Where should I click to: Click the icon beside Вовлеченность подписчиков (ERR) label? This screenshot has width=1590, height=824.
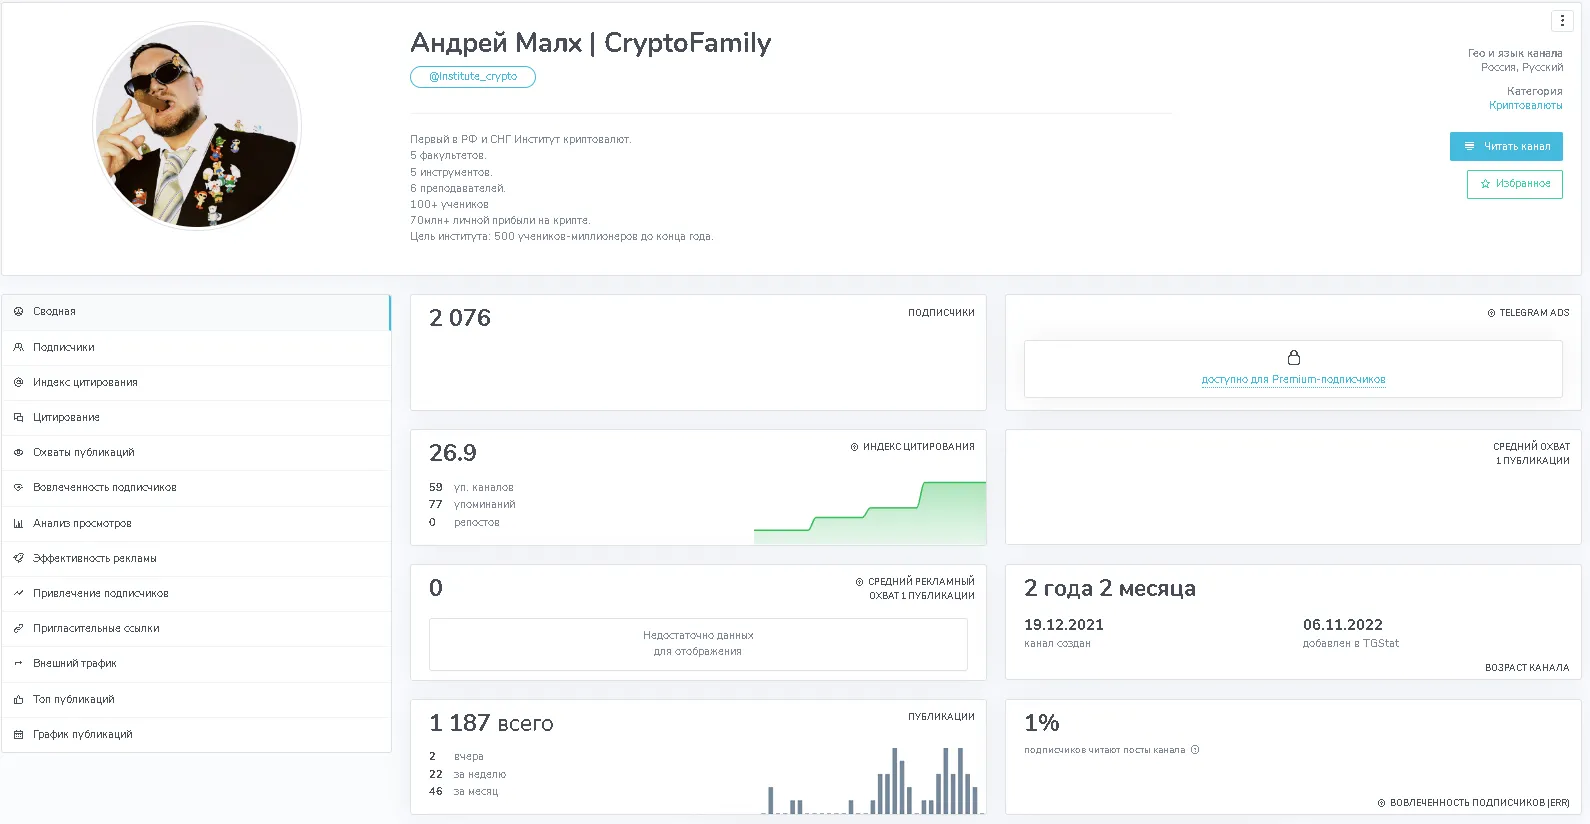click(1381, 803)
